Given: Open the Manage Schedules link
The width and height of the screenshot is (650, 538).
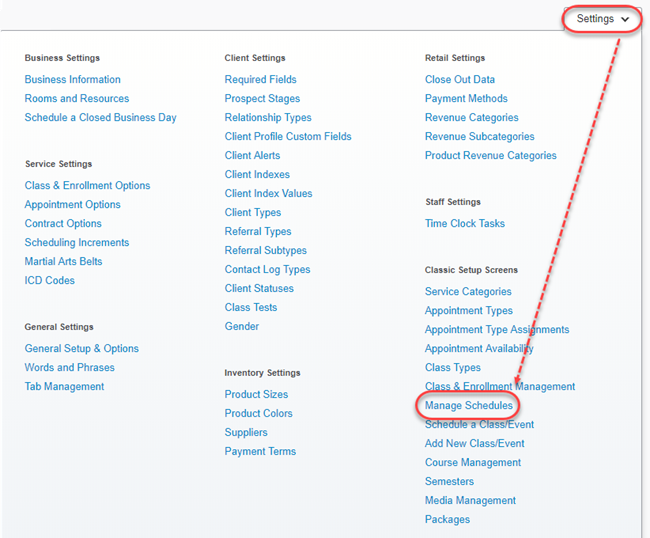Looking at the screenshot, I should pyautogui.click(x=468, y=406).
